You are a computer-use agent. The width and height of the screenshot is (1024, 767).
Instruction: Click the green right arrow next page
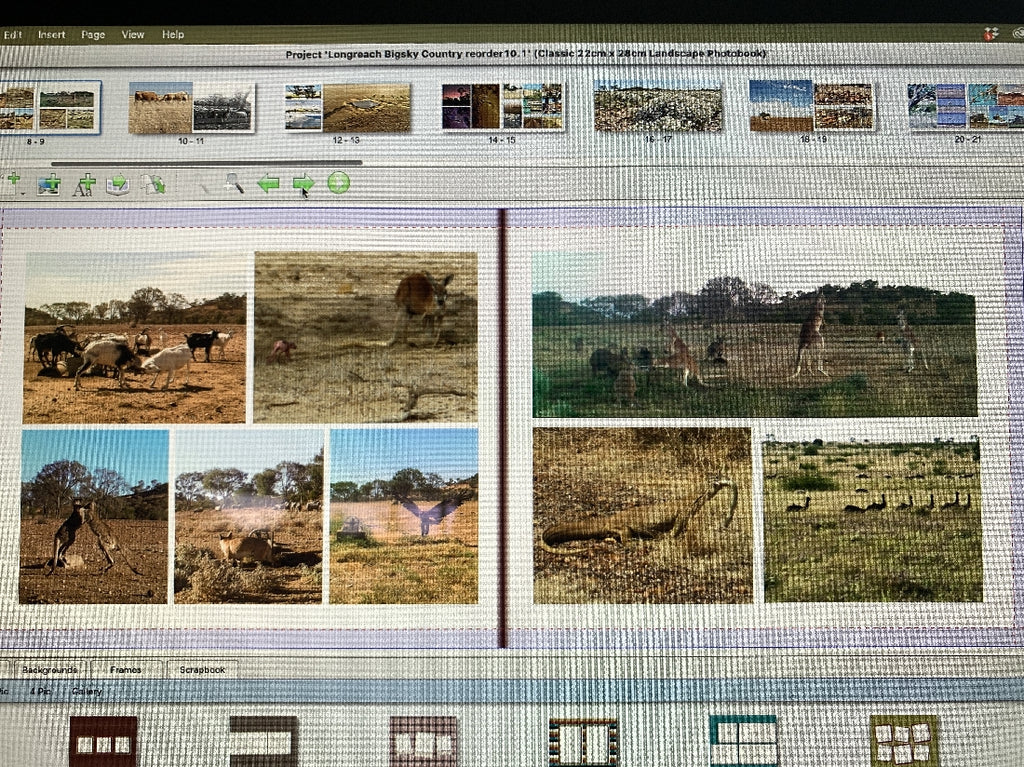[x=303, y=184]
